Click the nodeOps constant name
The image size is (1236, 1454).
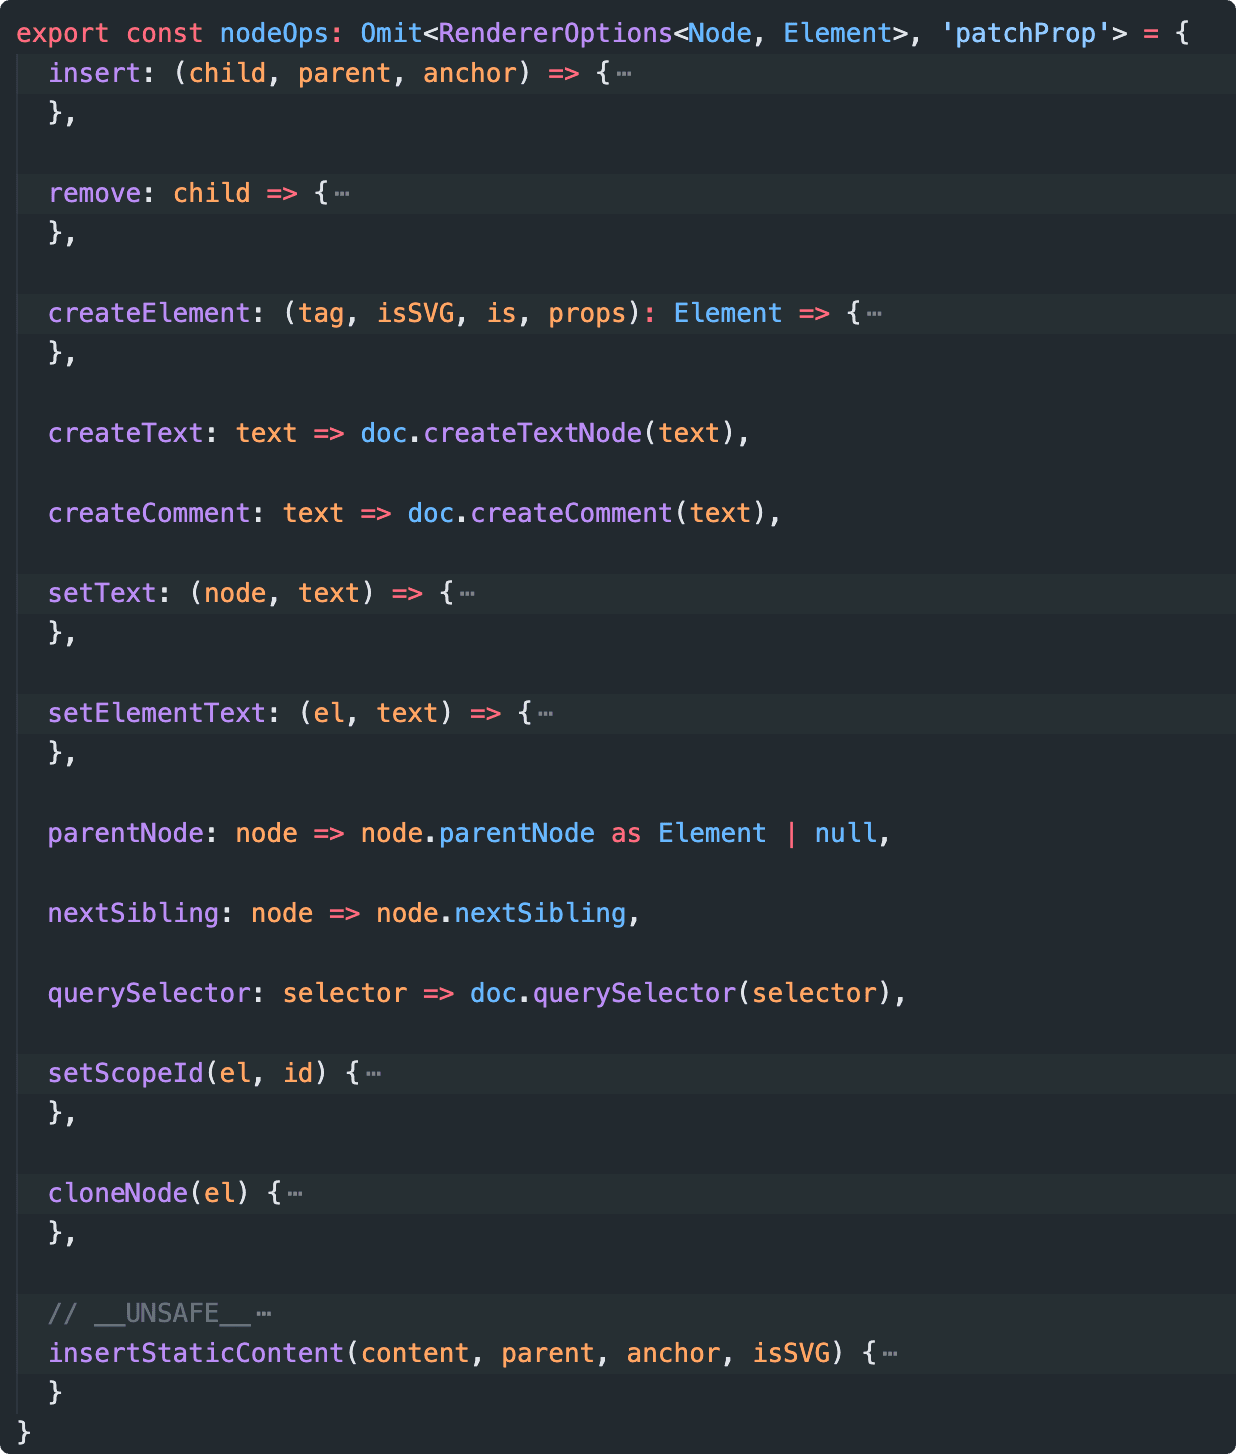point(274,33)
